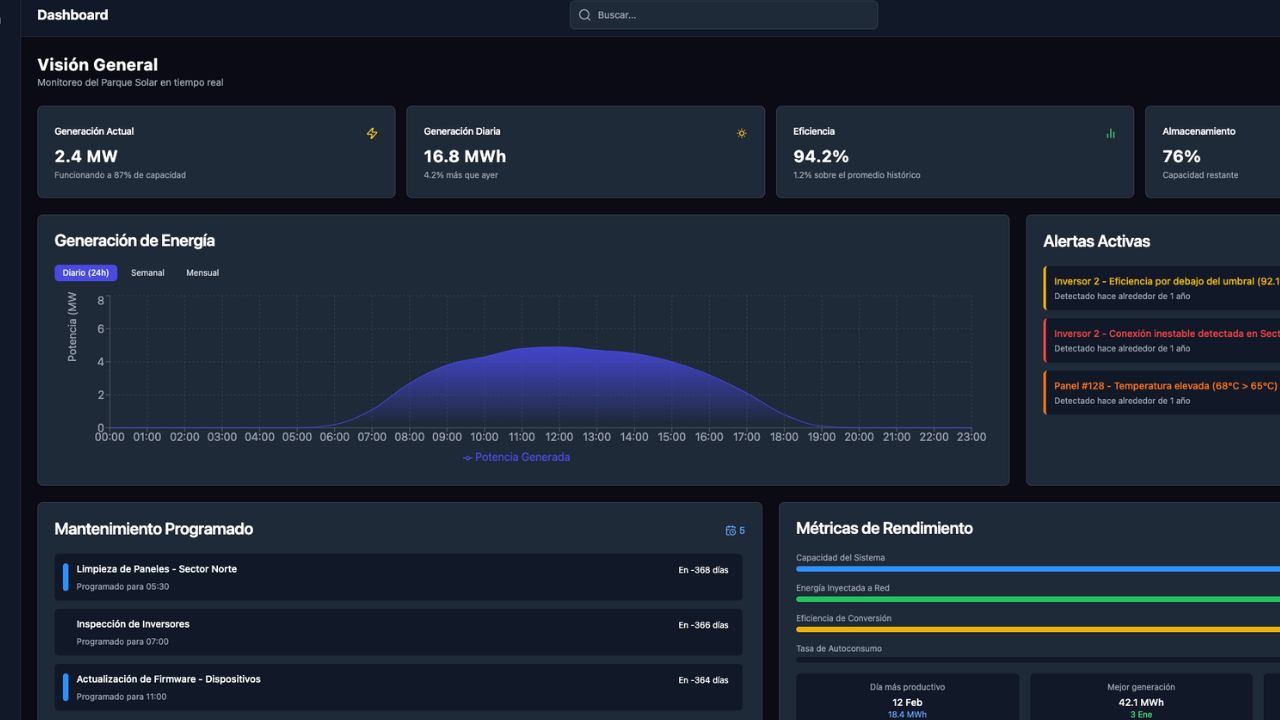Viewport: 1280px width, 720px height.
Task: Click 'Programado para 11:00' text
Action: click(123, 697)
